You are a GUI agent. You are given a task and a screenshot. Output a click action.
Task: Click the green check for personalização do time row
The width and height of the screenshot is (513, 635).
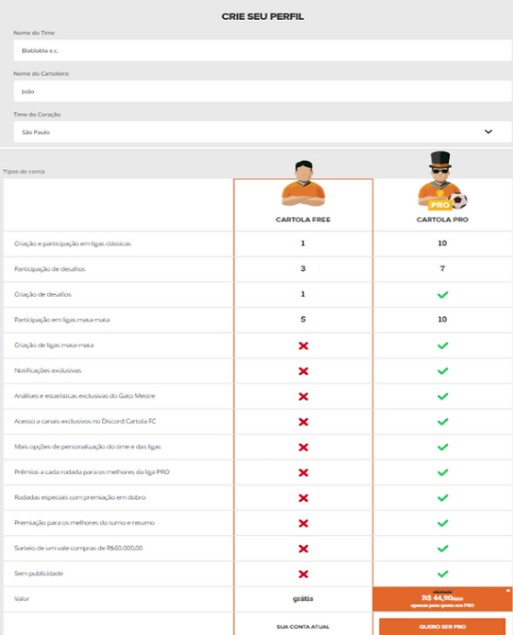[x=443, y=447]
